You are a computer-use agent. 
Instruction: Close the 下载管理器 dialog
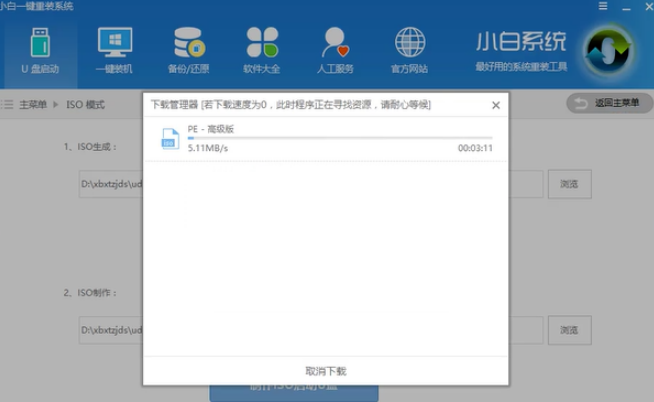tap(495, 104)
